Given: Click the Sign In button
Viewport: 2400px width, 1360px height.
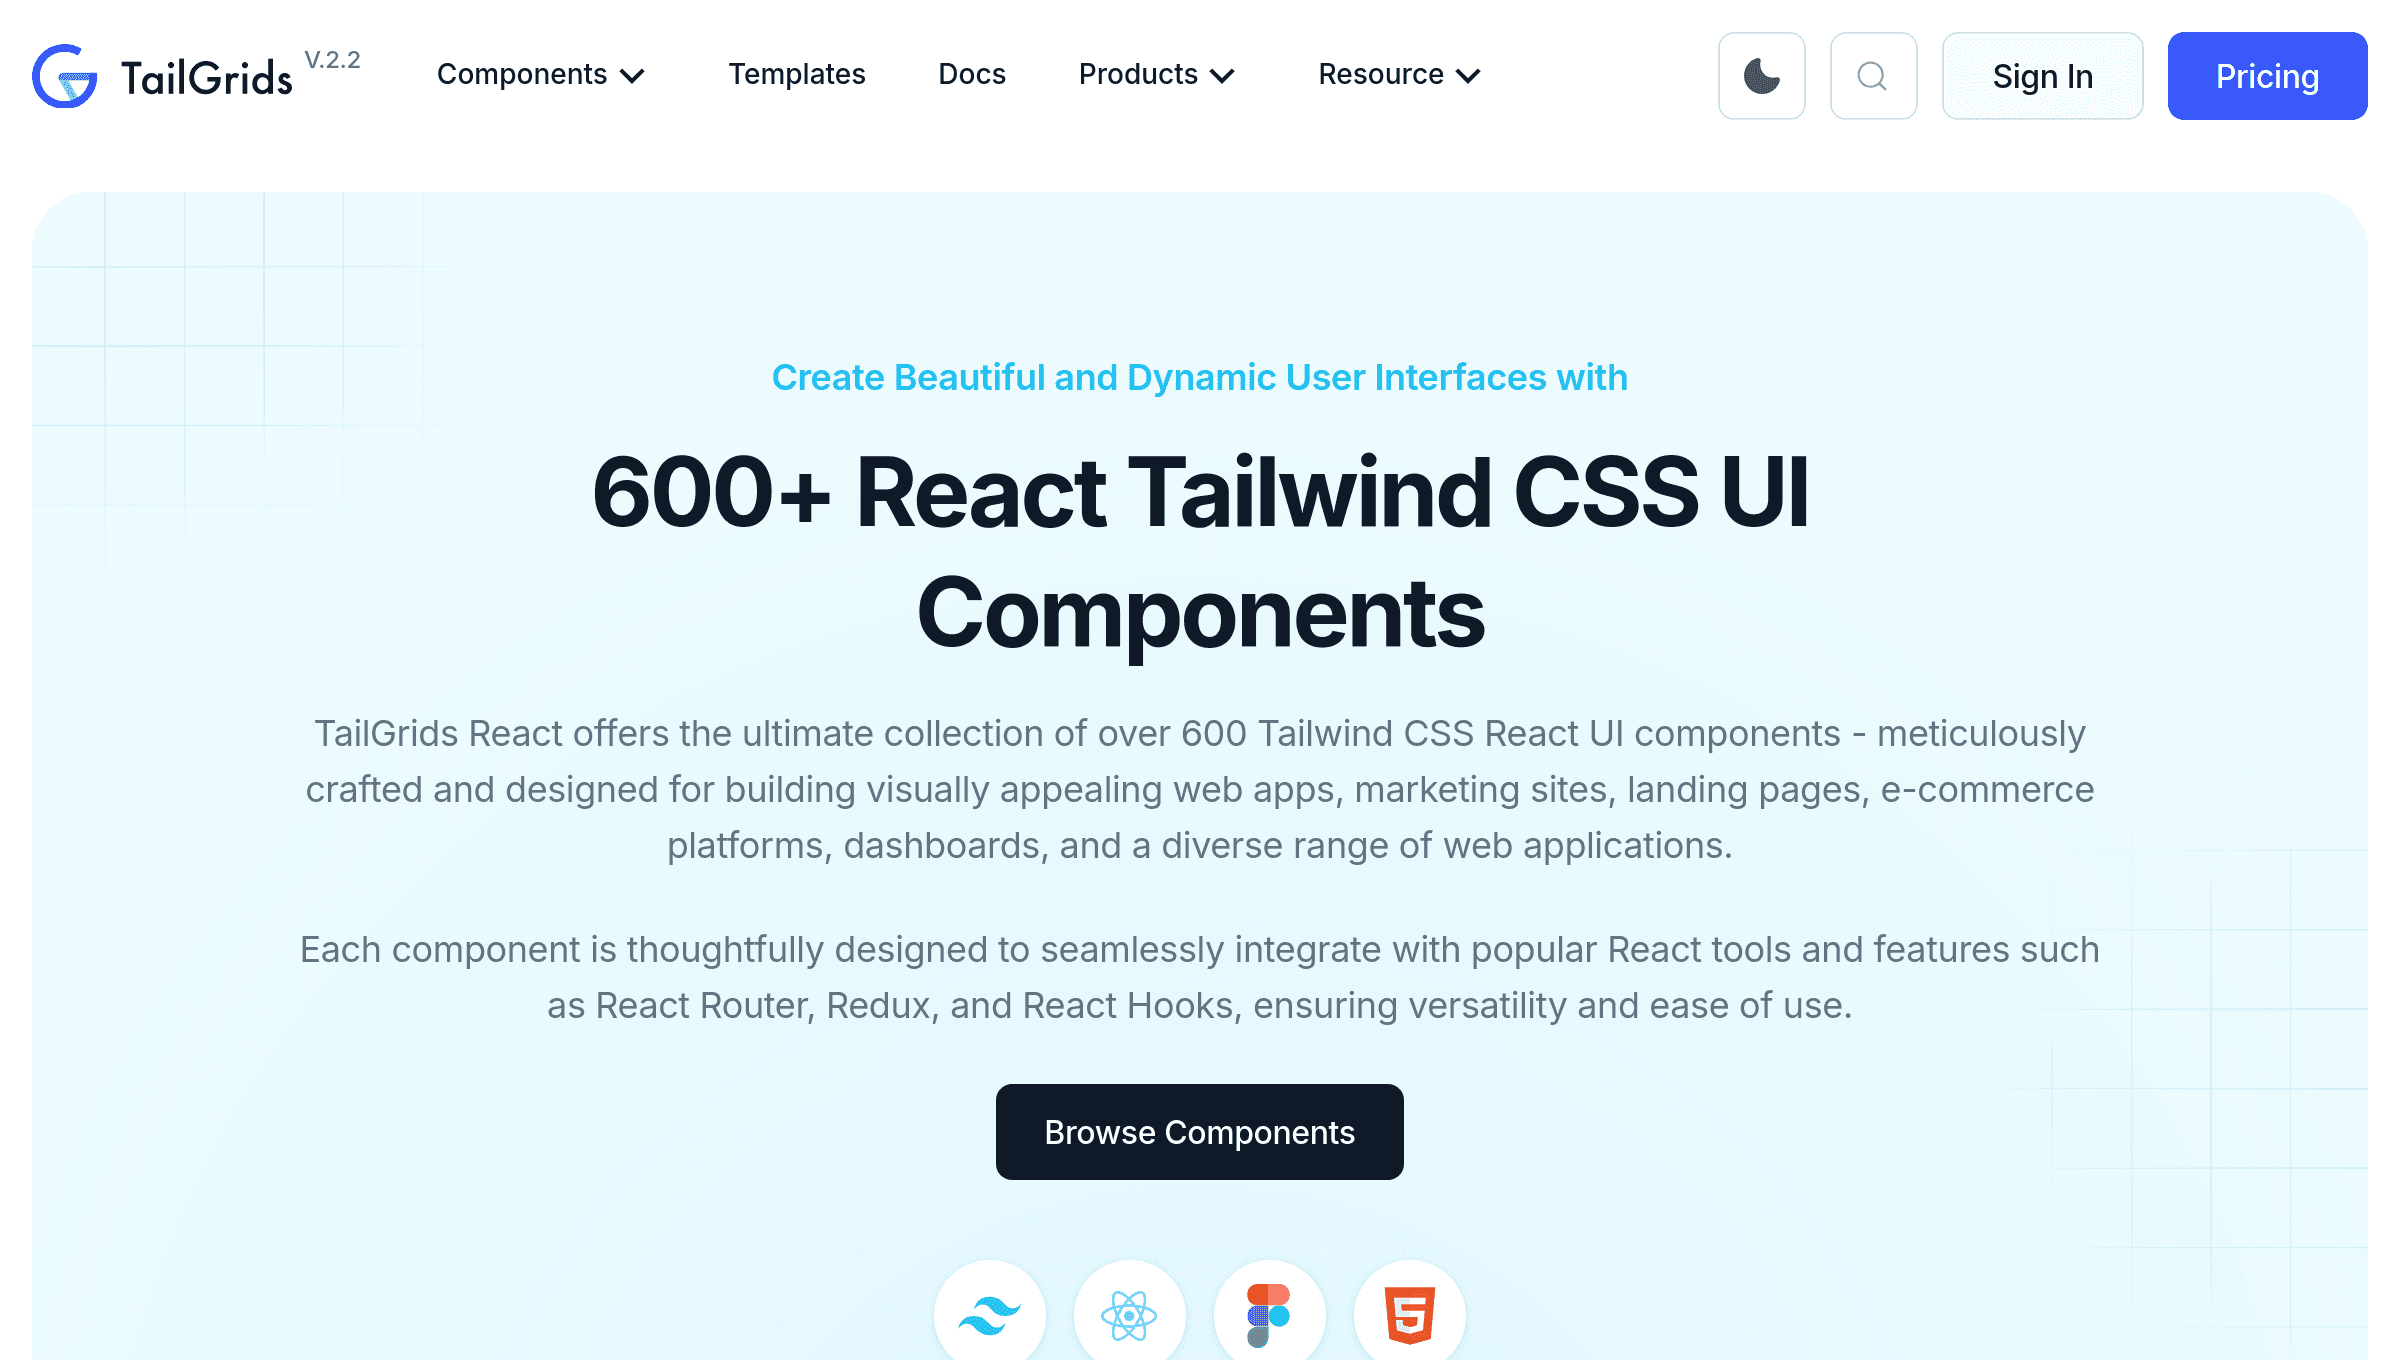Looking at the screenshot, I should 2043,76.
